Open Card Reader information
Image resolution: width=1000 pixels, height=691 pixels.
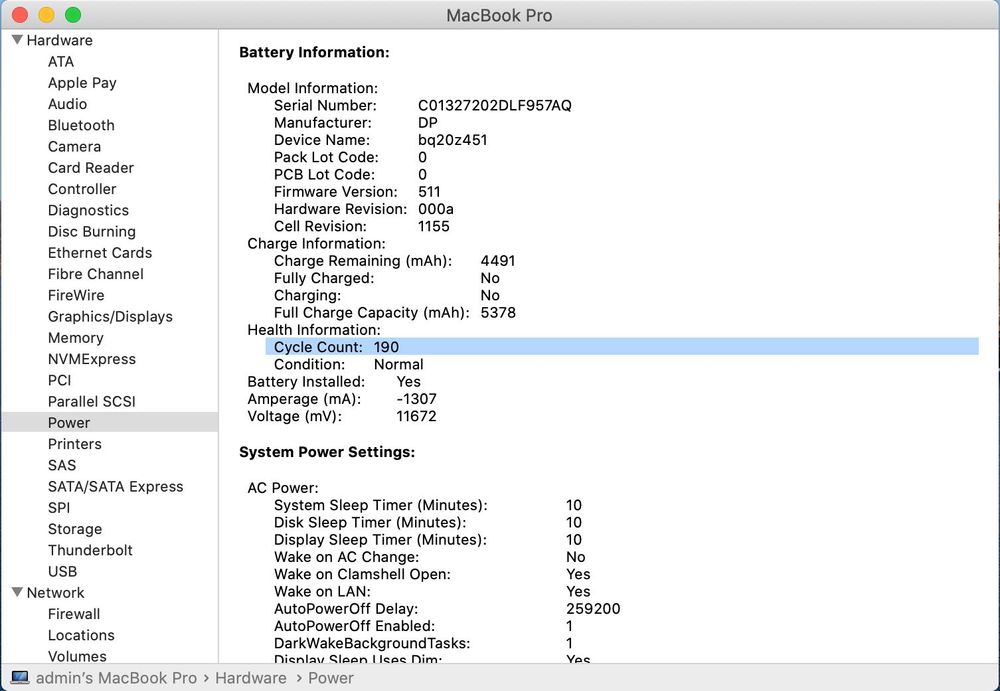[91, 168]
